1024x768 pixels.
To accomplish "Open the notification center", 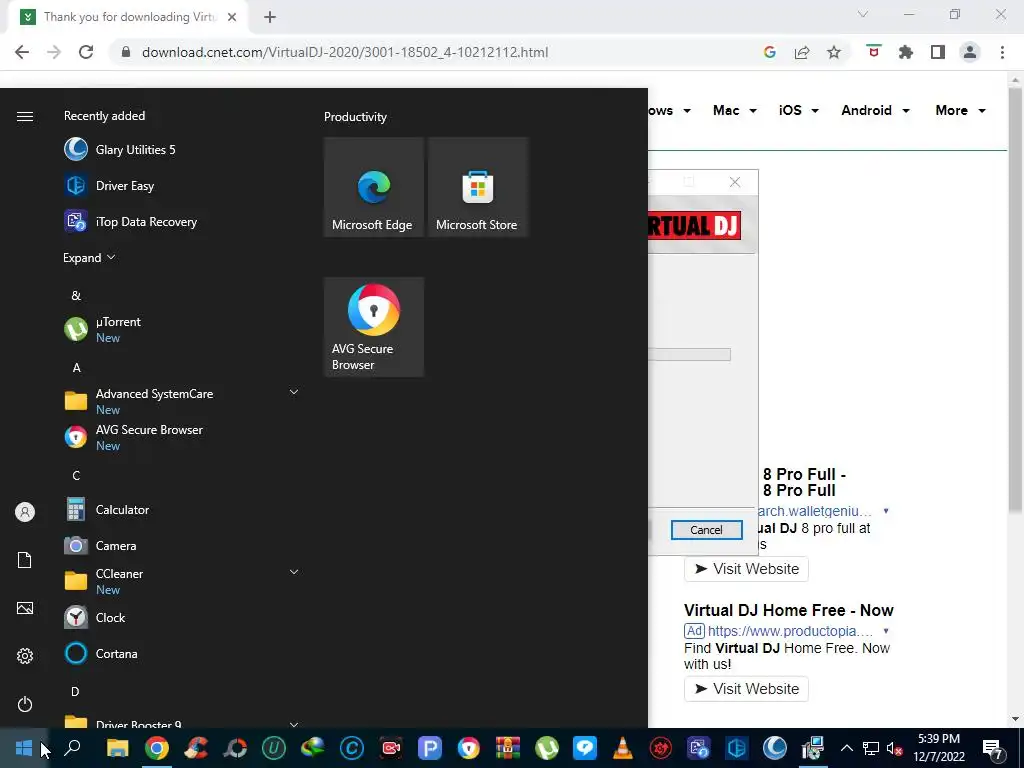I will click(x=993, y=748).
